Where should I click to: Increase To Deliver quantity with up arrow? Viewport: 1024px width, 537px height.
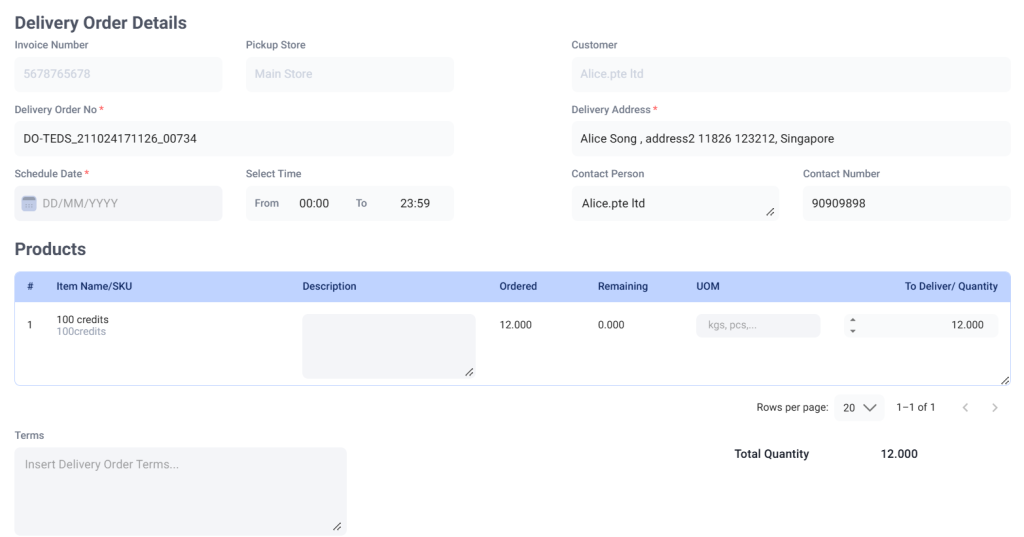coord(853,320)
